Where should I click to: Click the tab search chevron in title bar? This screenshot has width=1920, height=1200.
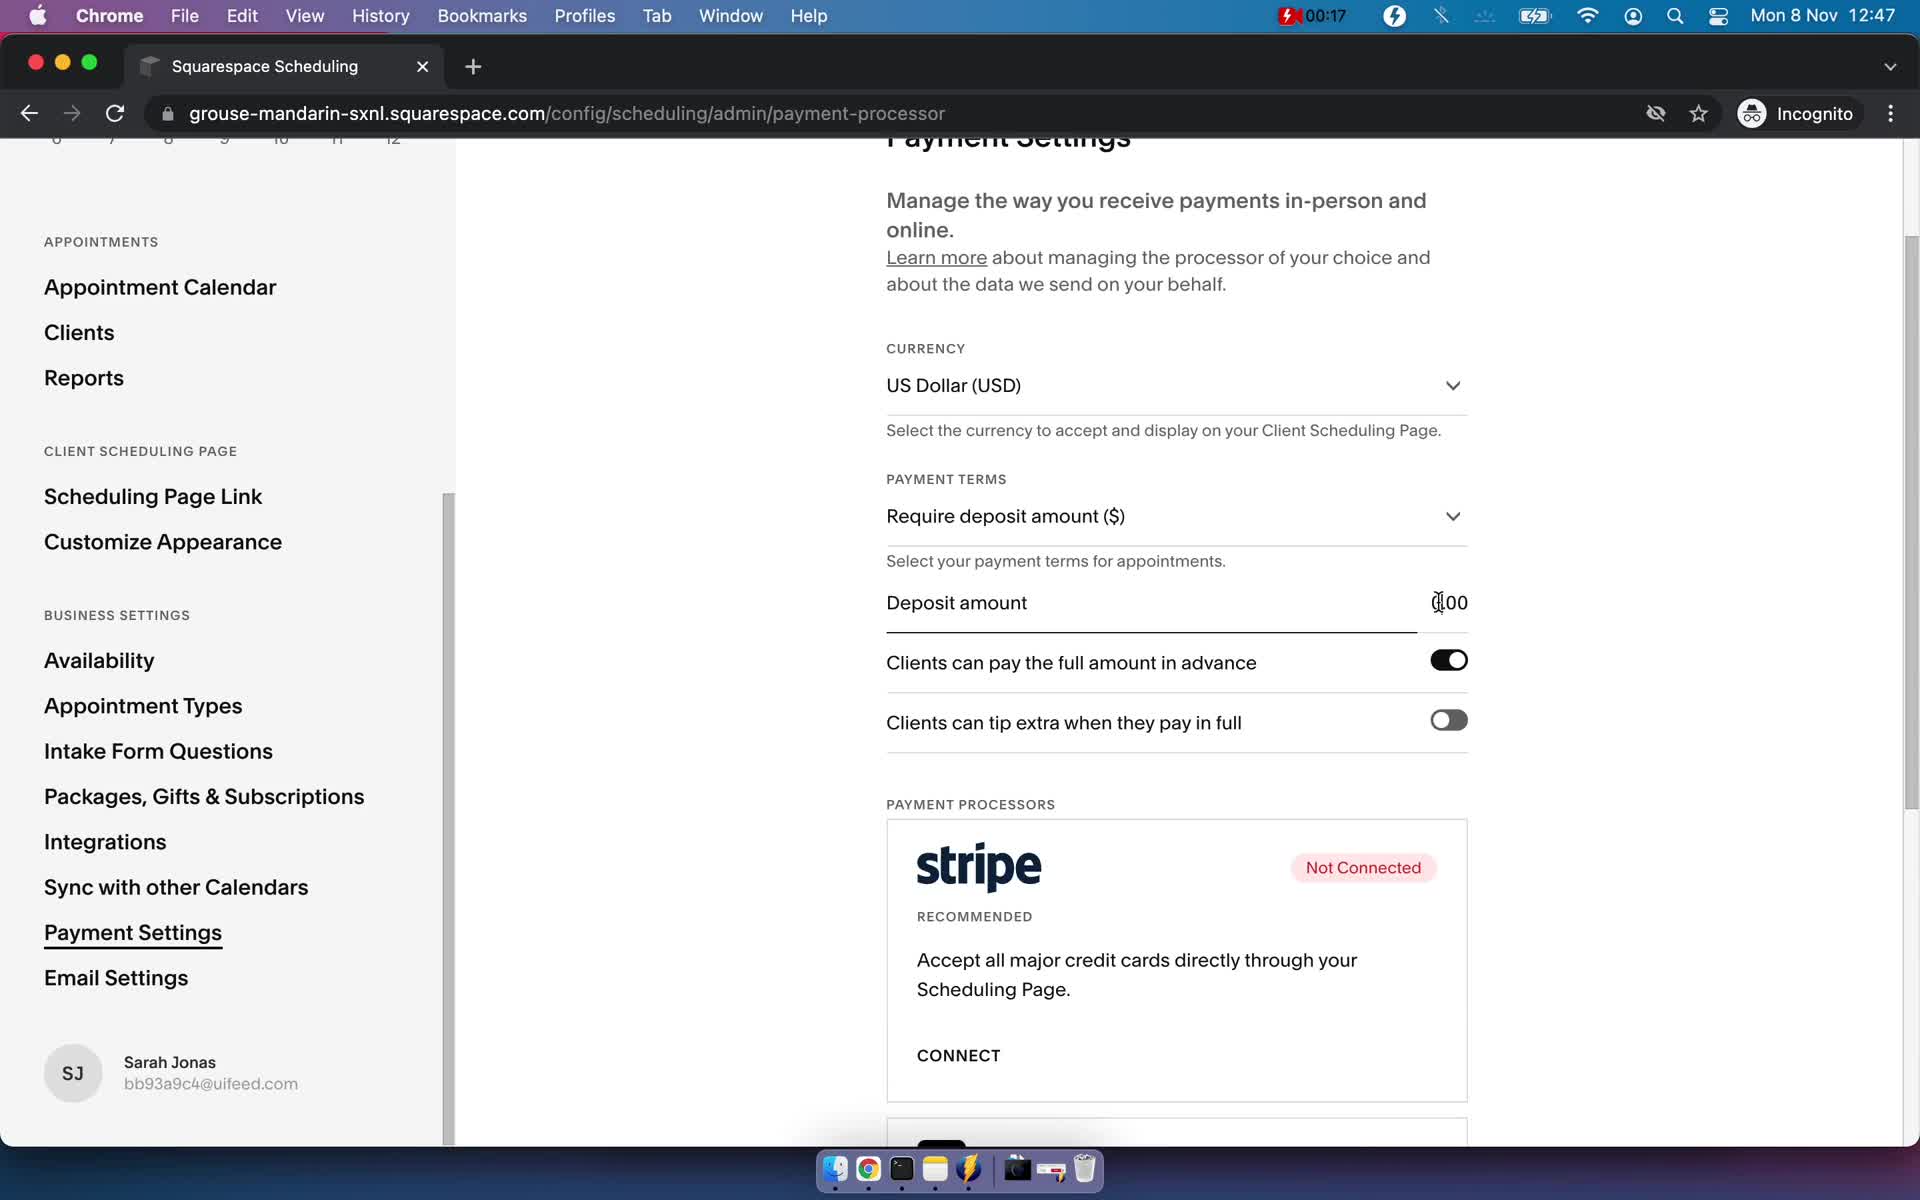coord(1889,66)
